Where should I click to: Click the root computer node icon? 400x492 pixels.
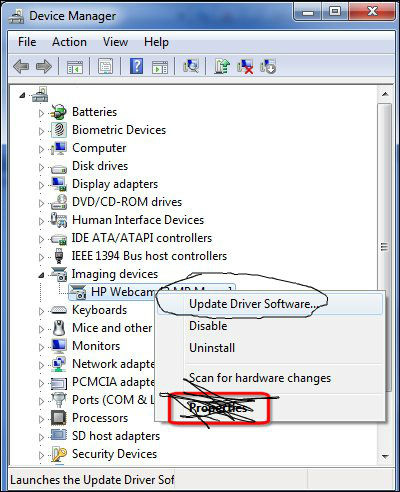[40, 95]
